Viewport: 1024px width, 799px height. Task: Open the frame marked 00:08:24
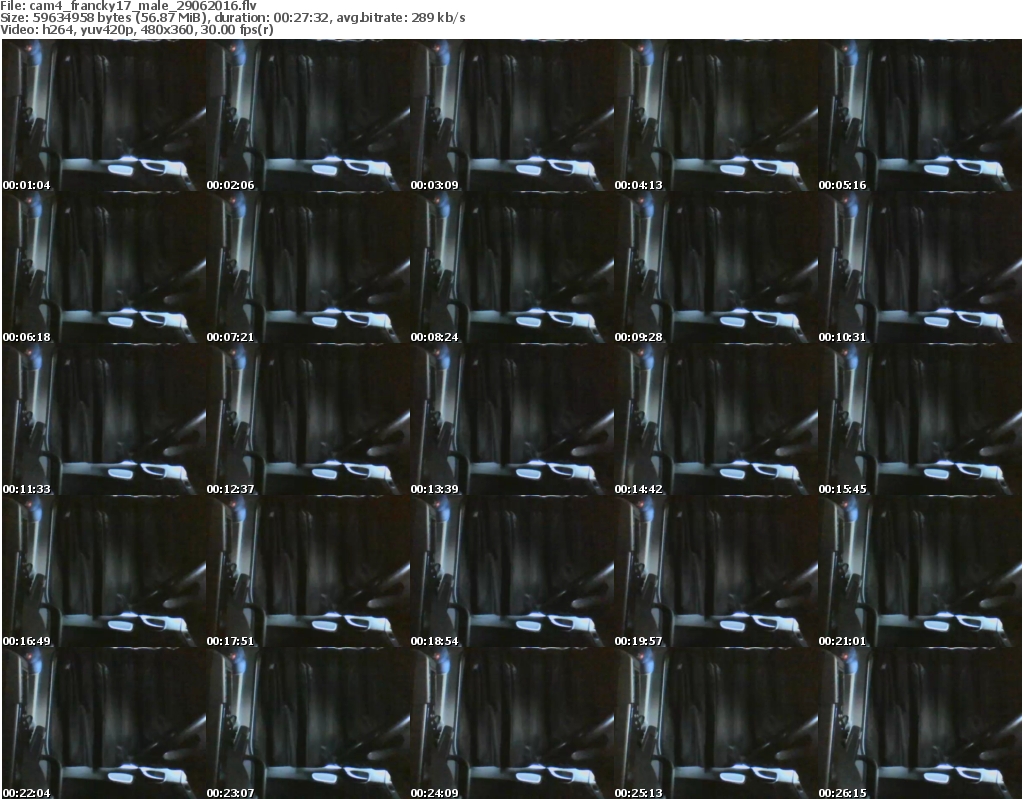tap(512, 268)
